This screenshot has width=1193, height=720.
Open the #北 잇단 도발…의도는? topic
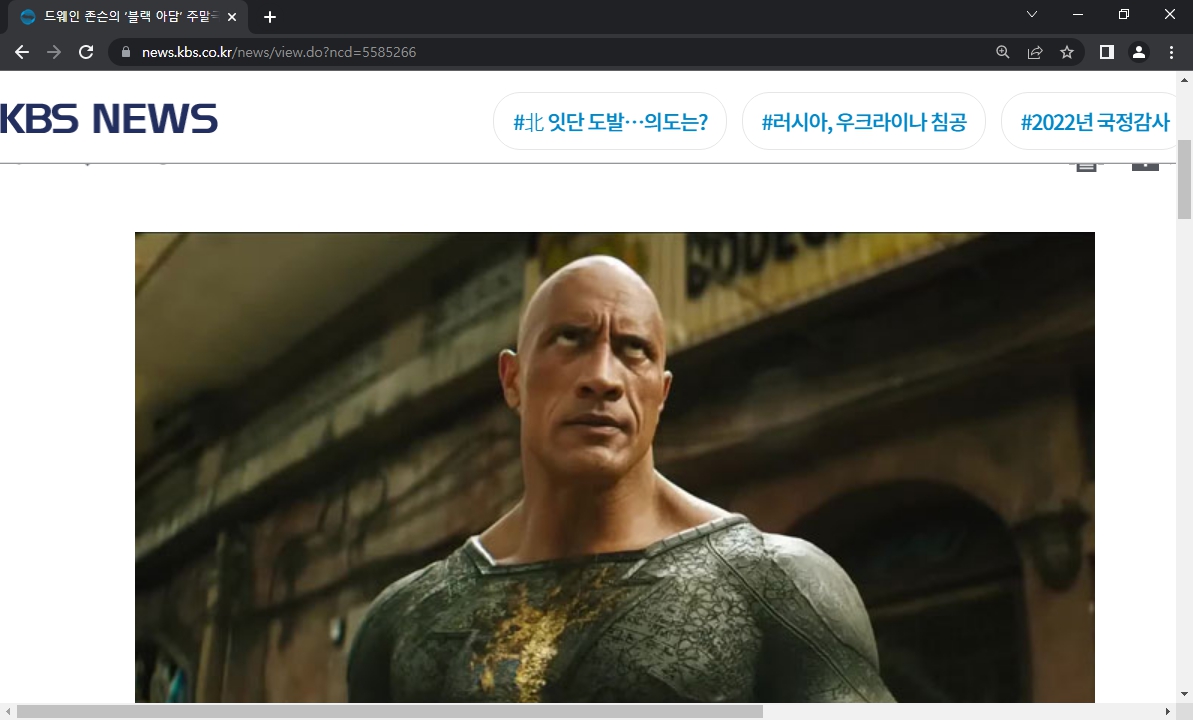tap(610, 121)
